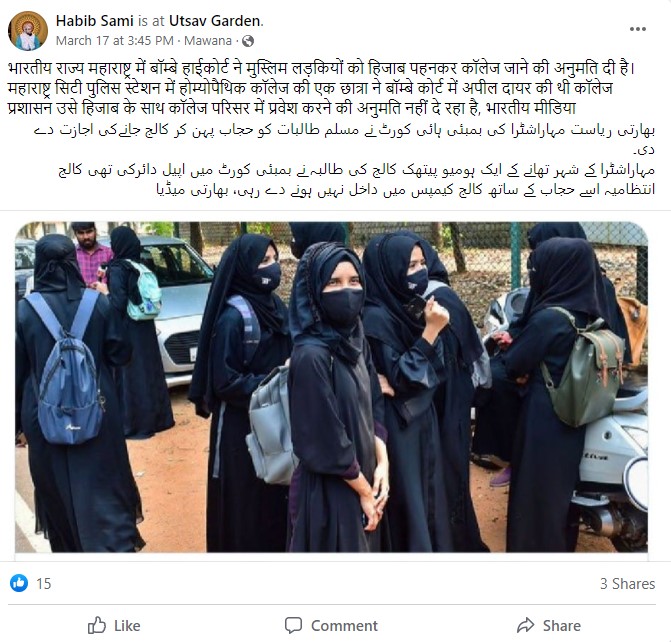The height and width of the screenshot is (642, 671).
Task: Open the March 17 at 3:45 PM timestamp
Action: click(115, 41)
